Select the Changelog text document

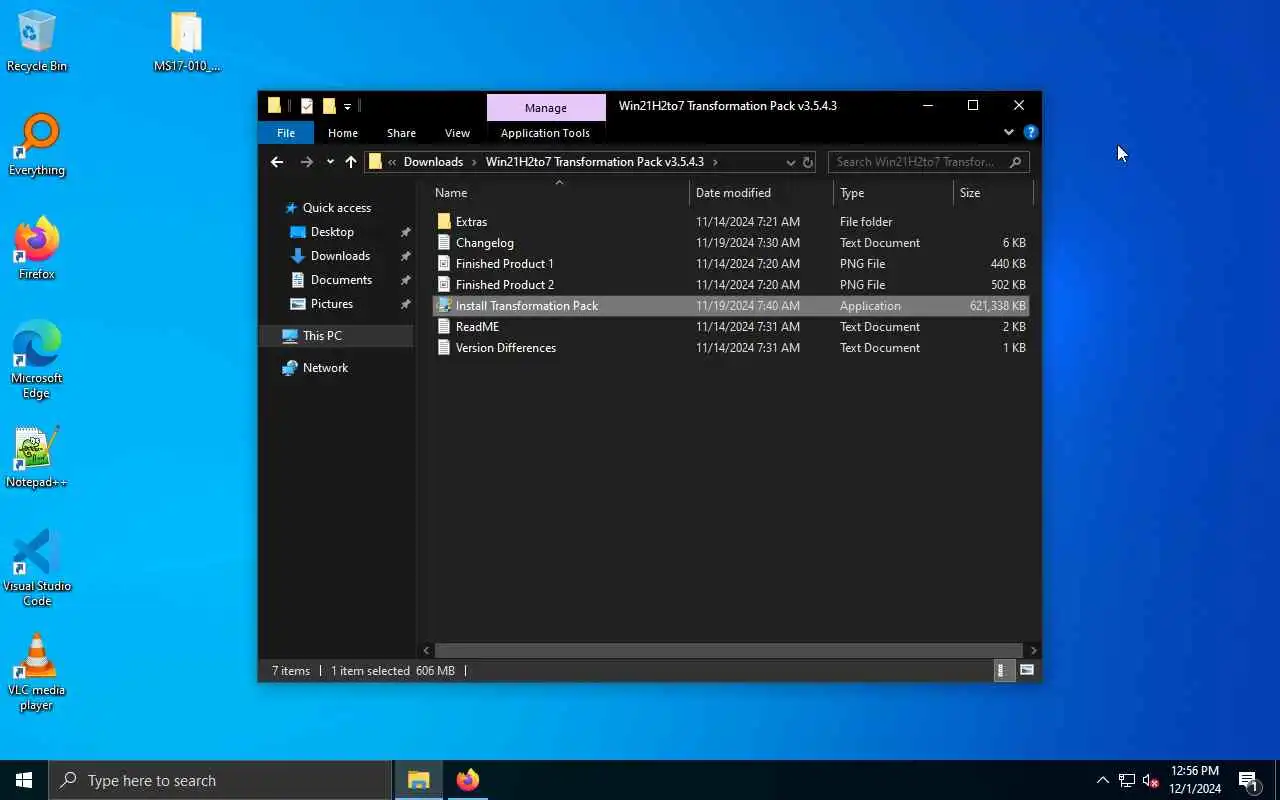pos(731,243)
